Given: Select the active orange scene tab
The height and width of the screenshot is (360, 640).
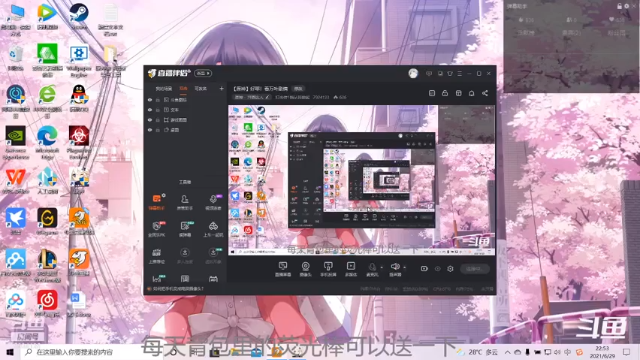Looking at the screenshot, I should pyautogui.click(x=183, y=88).
